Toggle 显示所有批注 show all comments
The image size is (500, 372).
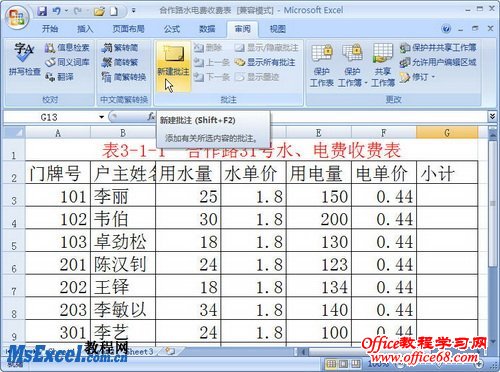tap(265, 62)
